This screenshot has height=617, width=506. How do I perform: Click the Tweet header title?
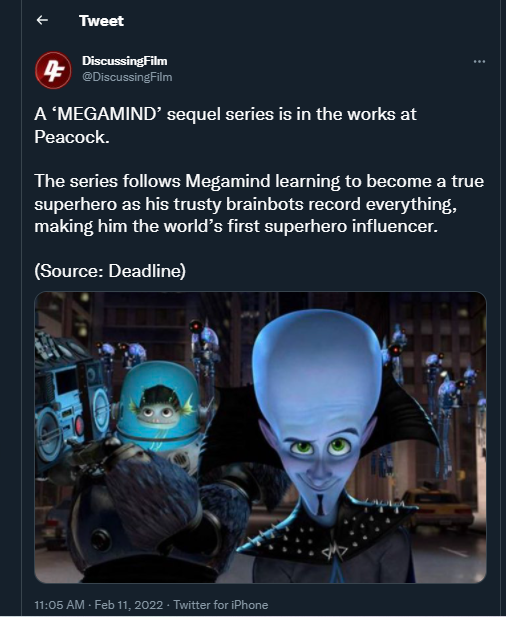[101, 20]
